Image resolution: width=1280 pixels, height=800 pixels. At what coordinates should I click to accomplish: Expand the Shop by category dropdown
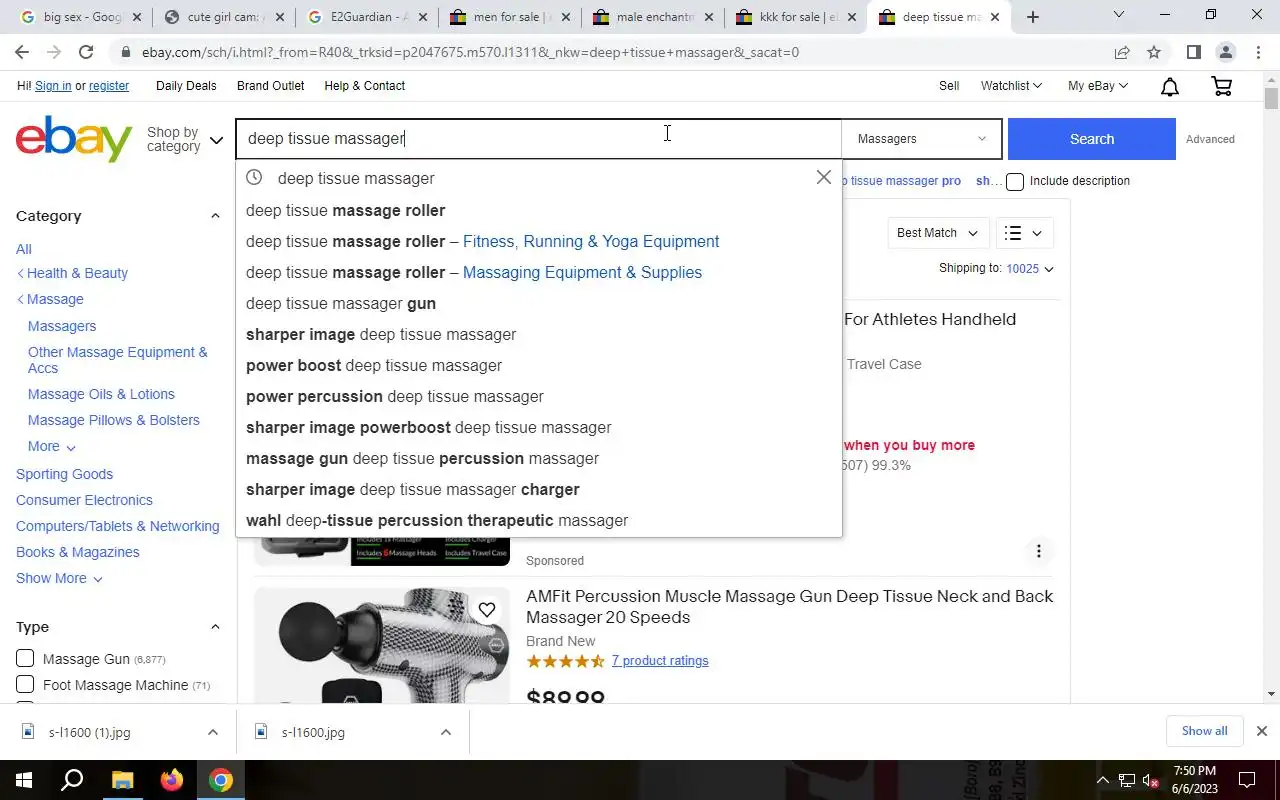[185, 139]
